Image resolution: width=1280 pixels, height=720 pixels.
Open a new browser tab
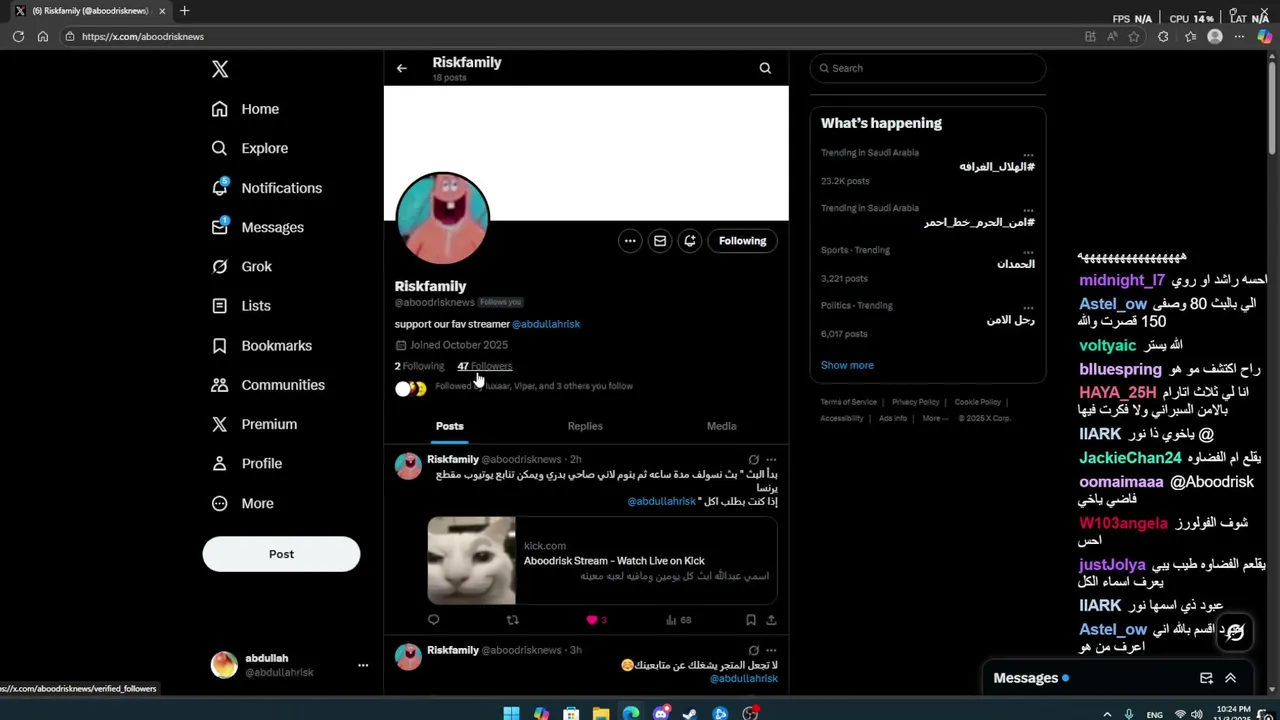184,11
